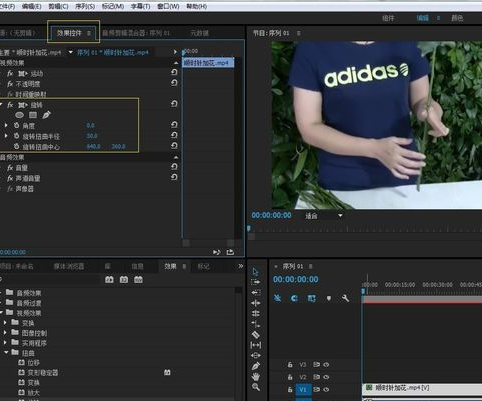Select the Slide tool
482x401 pixels.
click(255, 355)
